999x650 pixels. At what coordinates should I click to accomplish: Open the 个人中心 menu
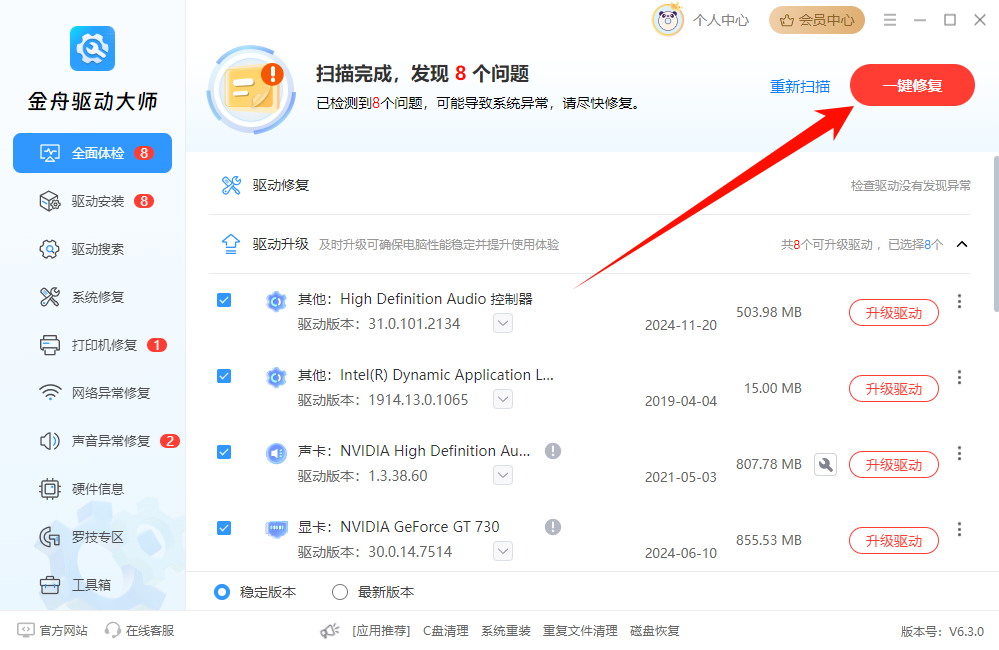tap(710, 19)
